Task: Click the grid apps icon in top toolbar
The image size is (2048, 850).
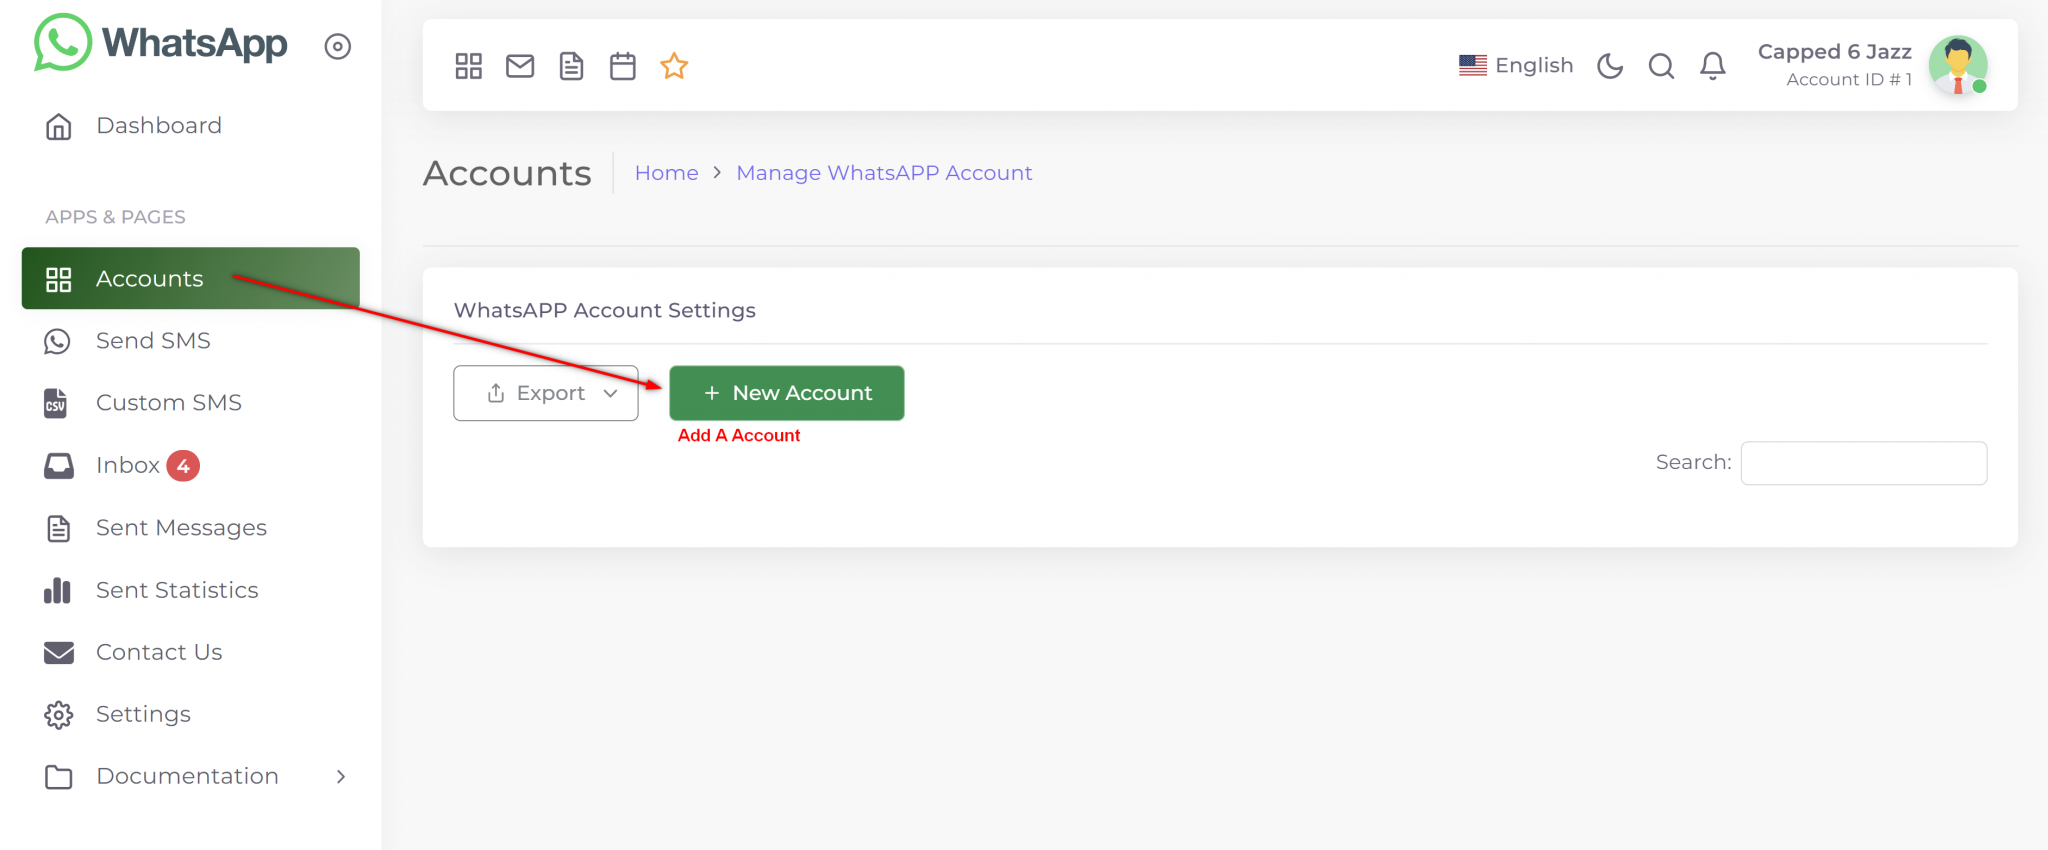Action: tap(468, 66)
